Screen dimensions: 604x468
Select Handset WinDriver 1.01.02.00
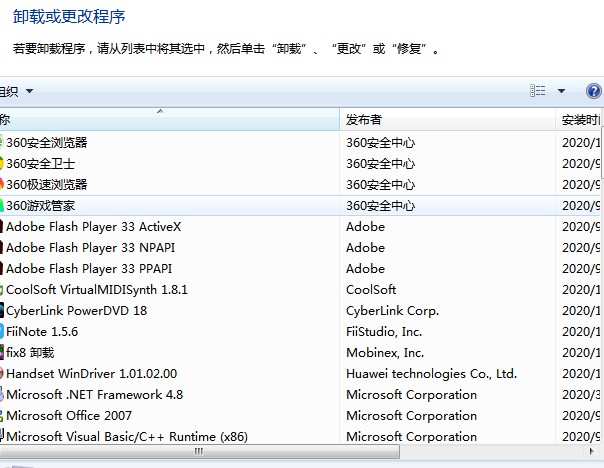pyautogui.click(x=91, y=373)
